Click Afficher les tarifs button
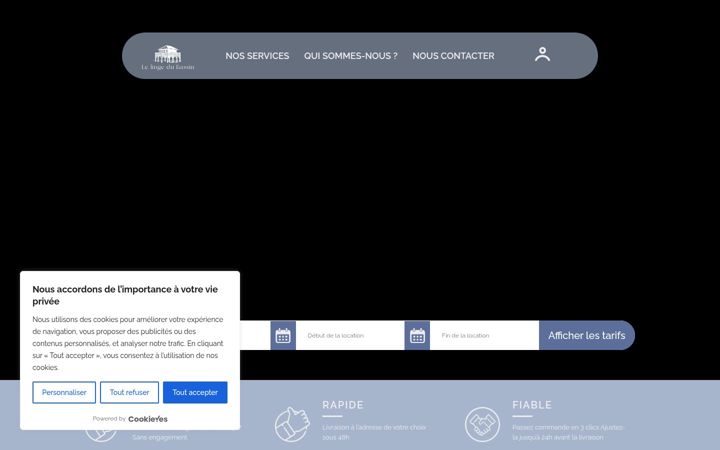720x450 pixels. point(587,335)
